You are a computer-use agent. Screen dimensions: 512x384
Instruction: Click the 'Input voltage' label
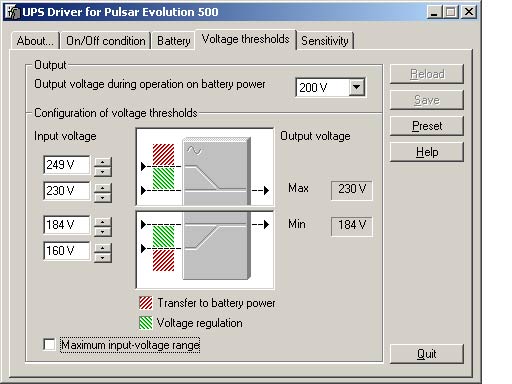(65, 136)
